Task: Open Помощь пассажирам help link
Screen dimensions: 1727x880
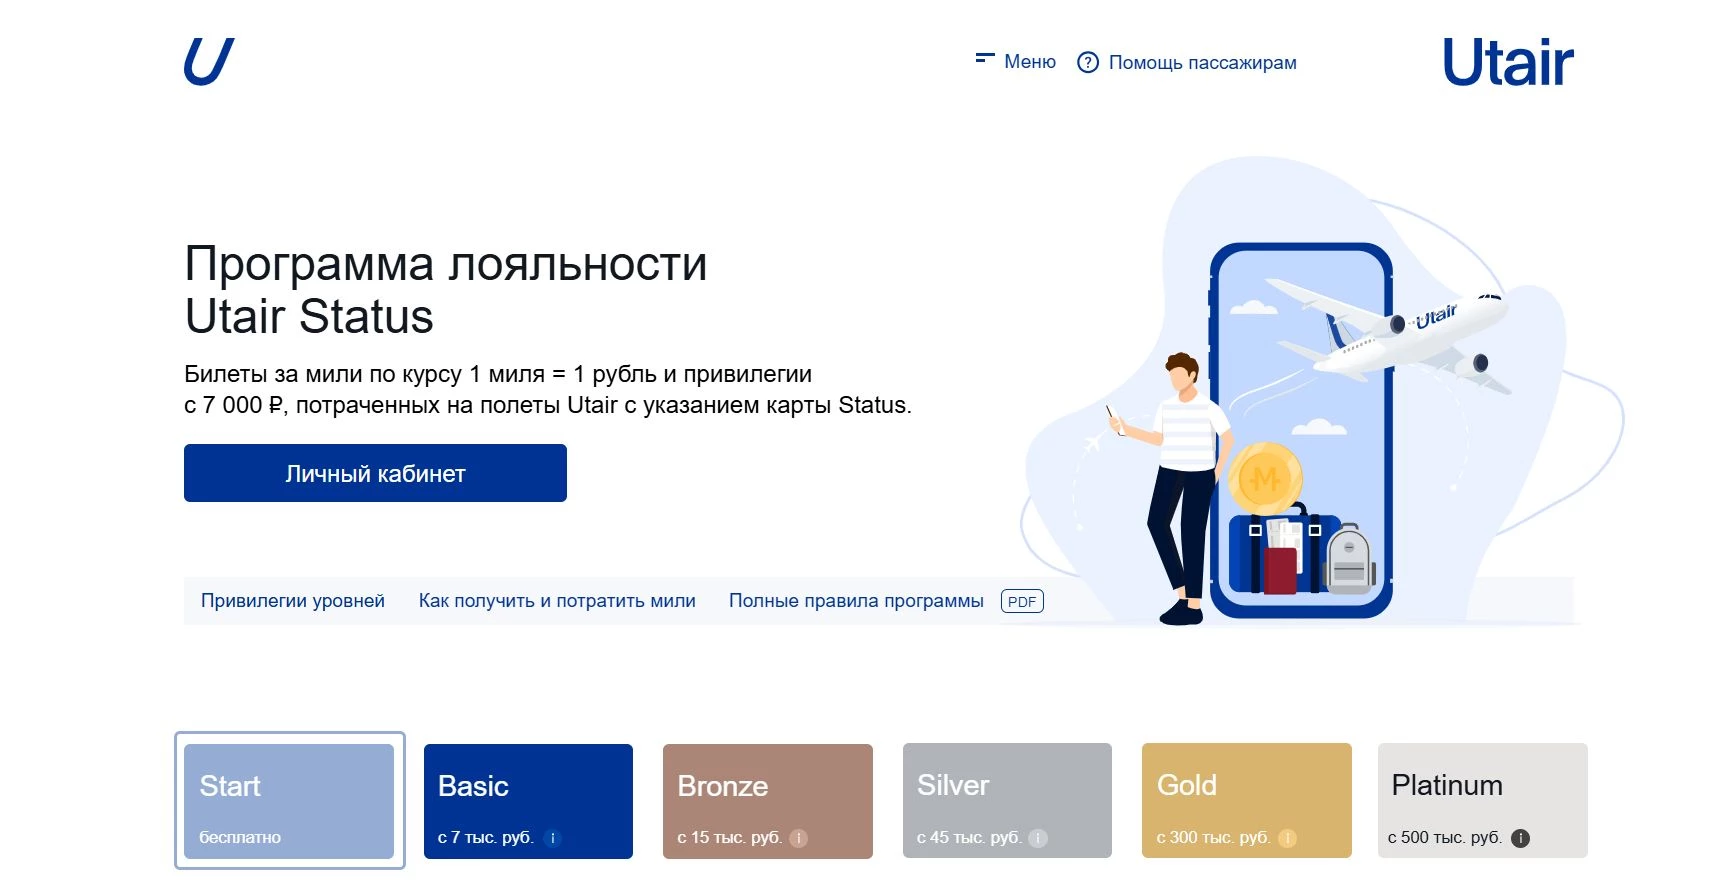Action: point(1187,63)
